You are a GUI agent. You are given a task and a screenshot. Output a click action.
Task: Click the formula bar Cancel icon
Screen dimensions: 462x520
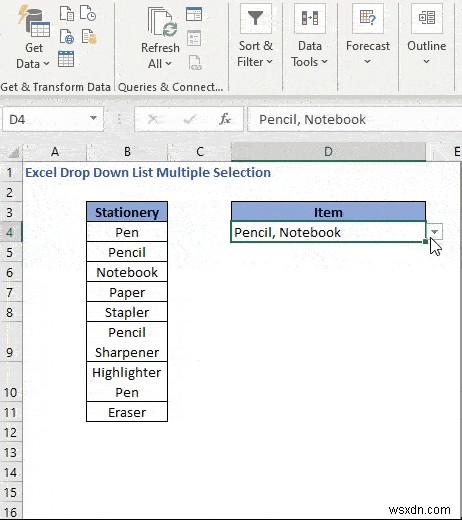point(153,119)
